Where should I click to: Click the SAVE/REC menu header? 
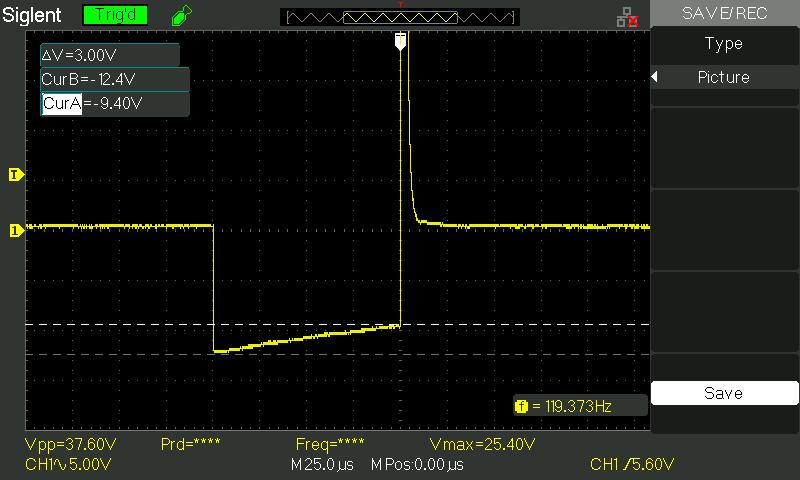tap(723, 13)
